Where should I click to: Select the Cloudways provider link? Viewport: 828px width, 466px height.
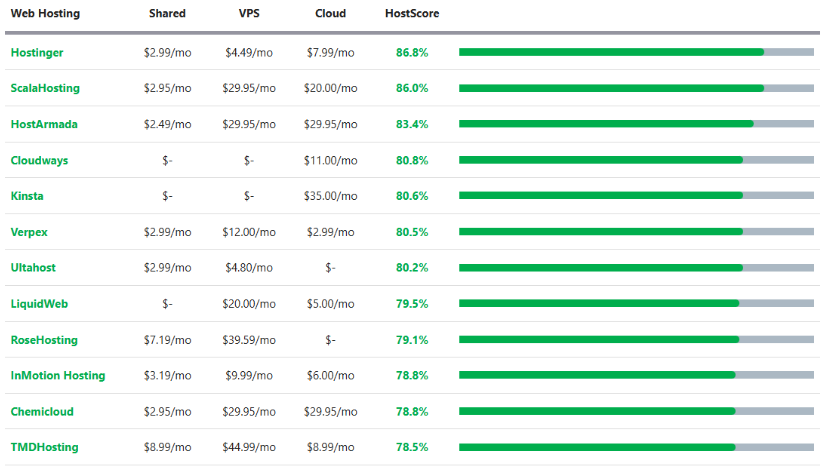click(x=39, y=160)
